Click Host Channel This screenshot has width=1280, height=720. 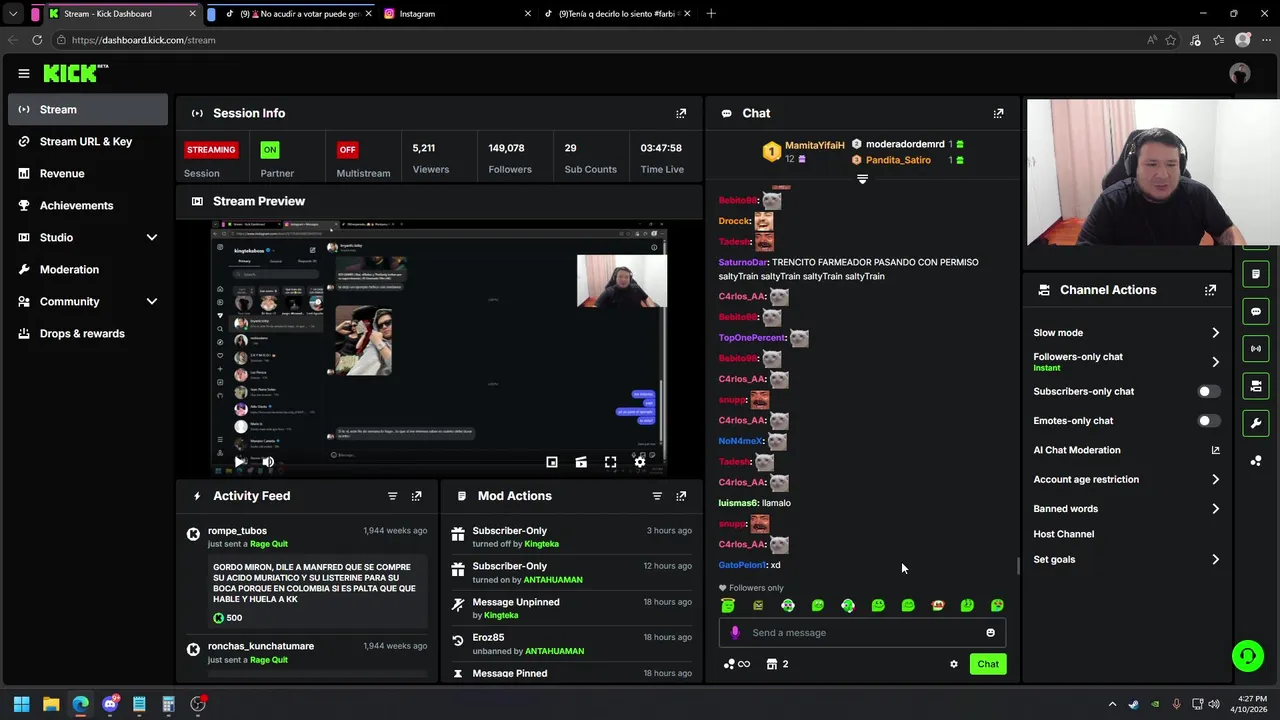coord(1063,534)
